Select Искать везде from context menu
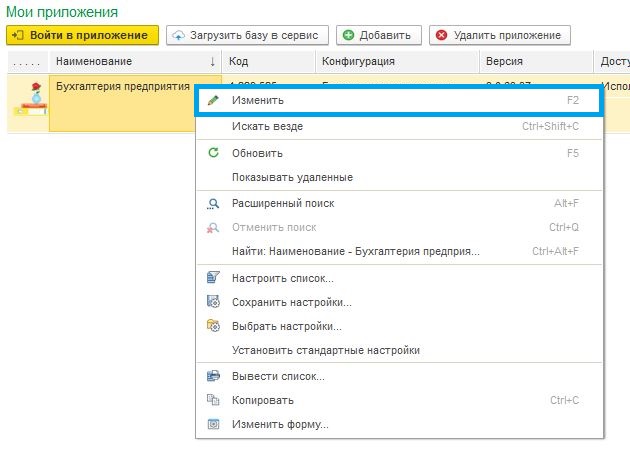Image resolution: width=630 pixels, height=452 pixels. pyautogui.click(x=267, y=127)
